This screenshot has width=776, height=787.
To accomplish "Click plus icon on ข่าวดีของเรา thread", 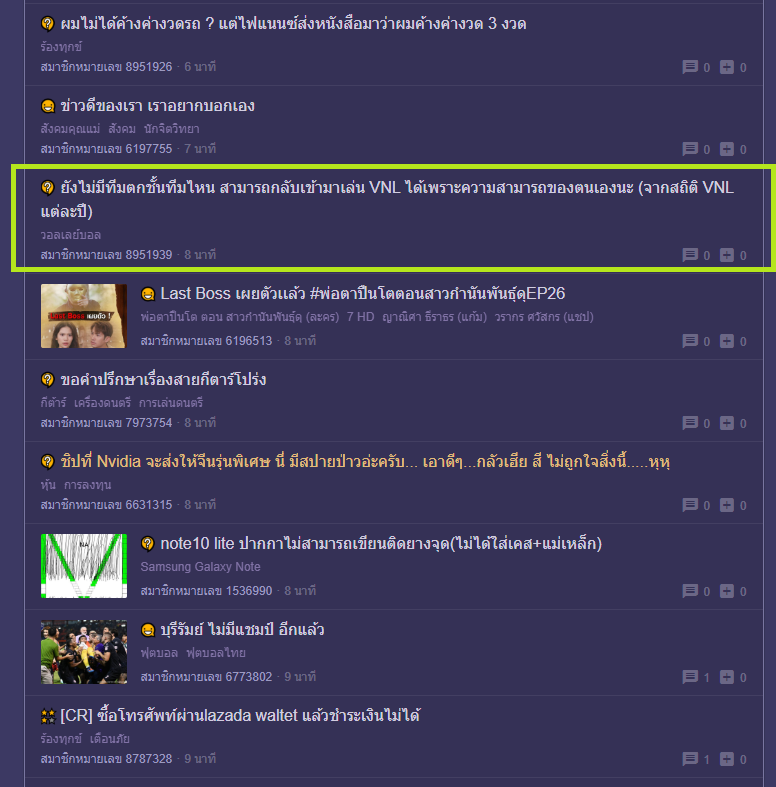I will click(x=727, y=149).
